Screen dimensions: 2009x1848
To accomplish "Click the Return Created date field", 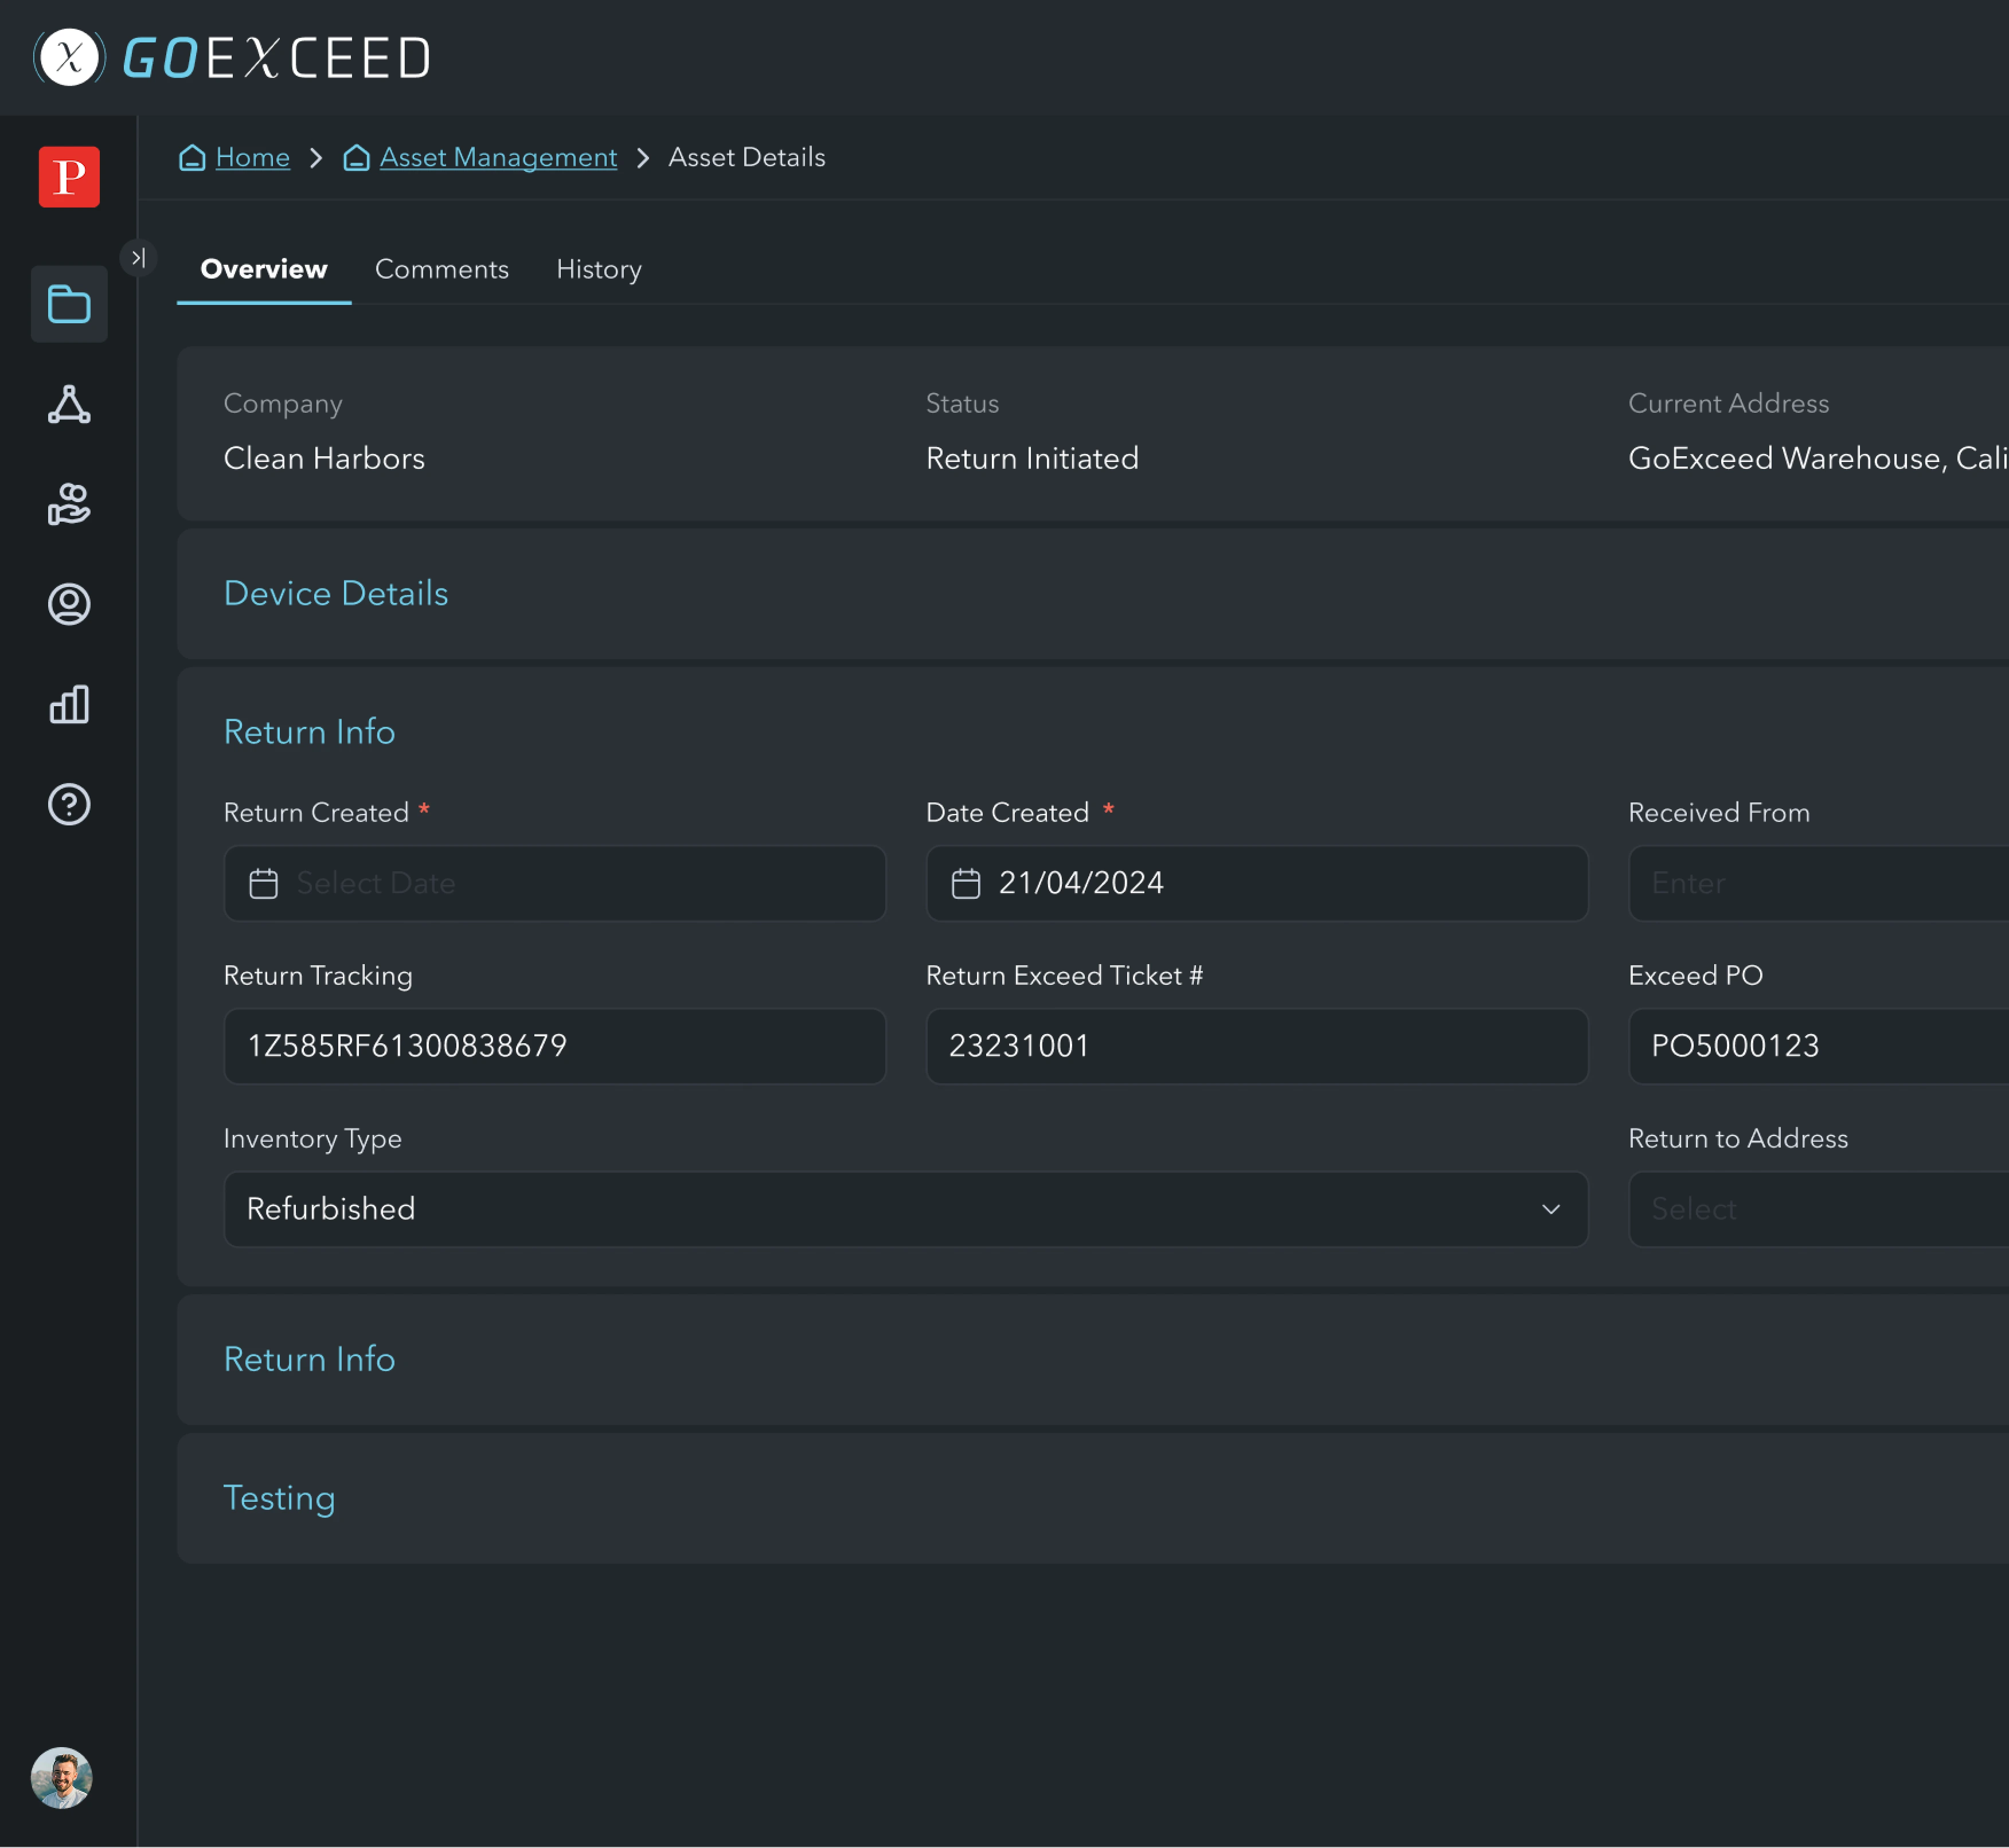I will [x=555, y=883].
